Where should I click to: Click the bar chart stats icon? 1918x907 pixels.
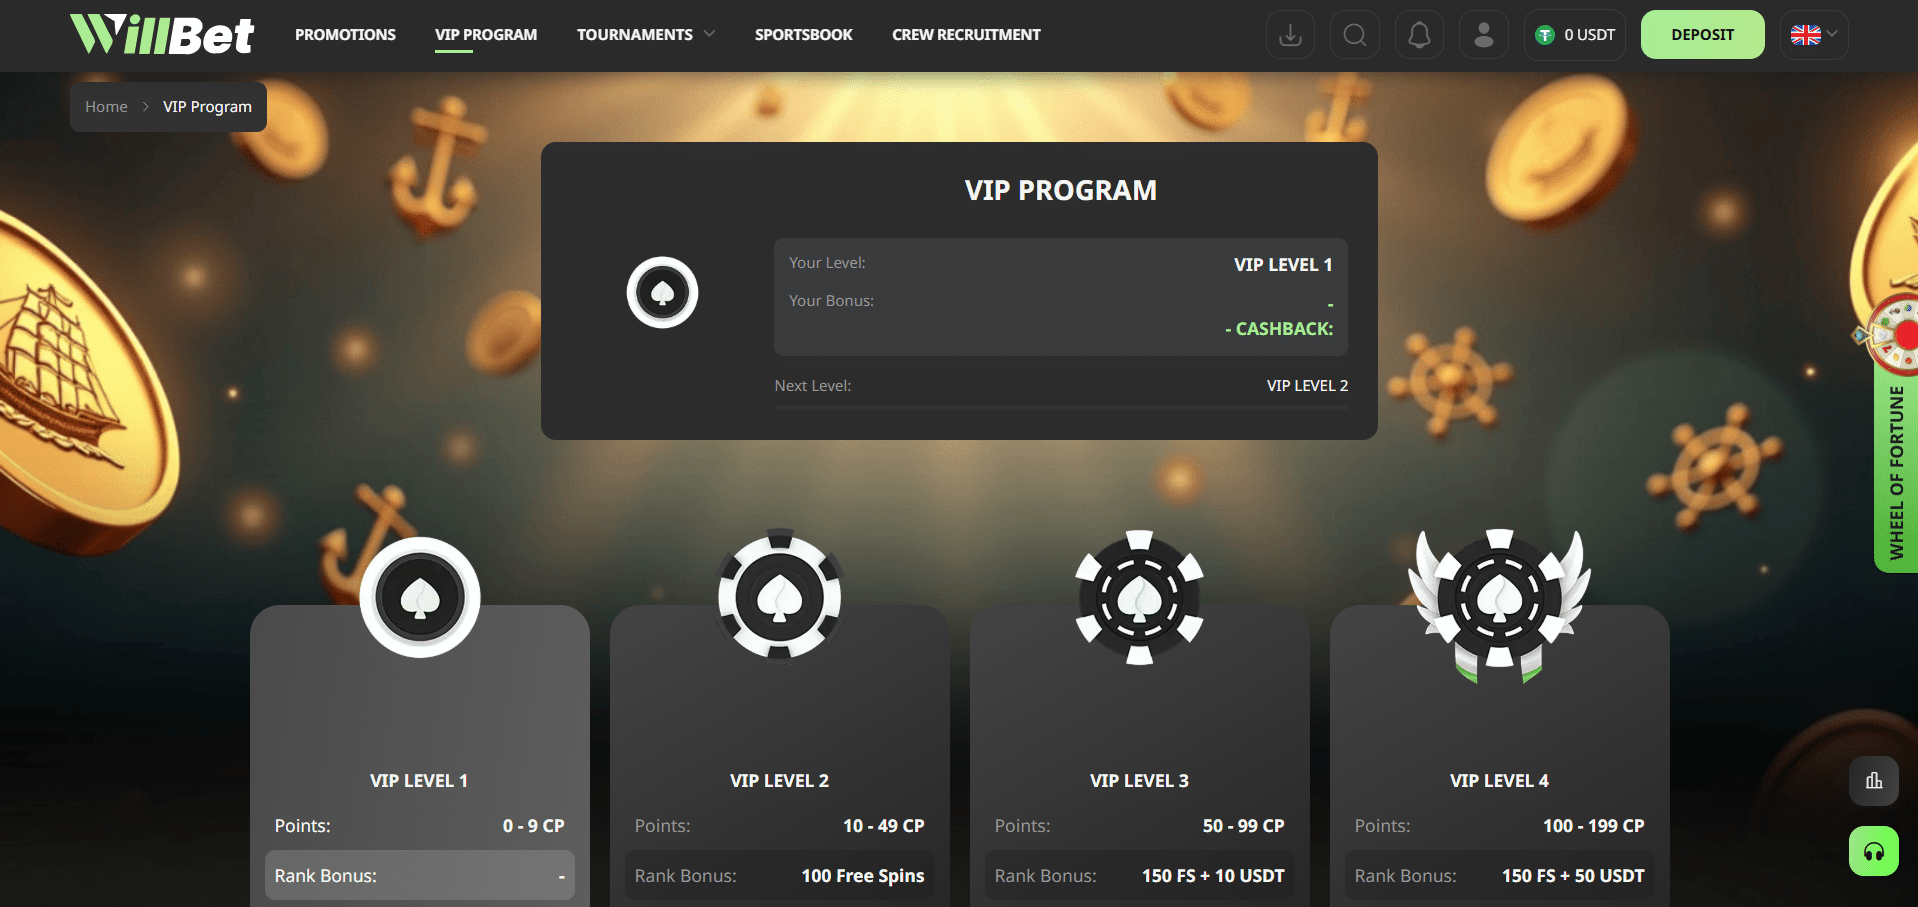click(x=1874, y=781)
